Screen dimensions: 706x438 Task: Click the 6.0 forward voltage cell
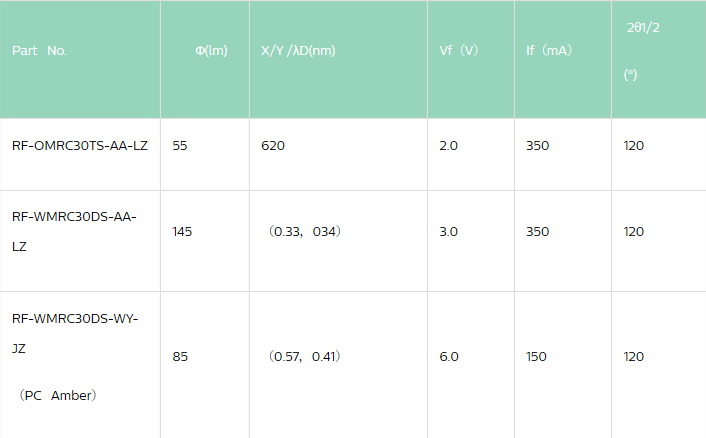[x=448, y=356]
